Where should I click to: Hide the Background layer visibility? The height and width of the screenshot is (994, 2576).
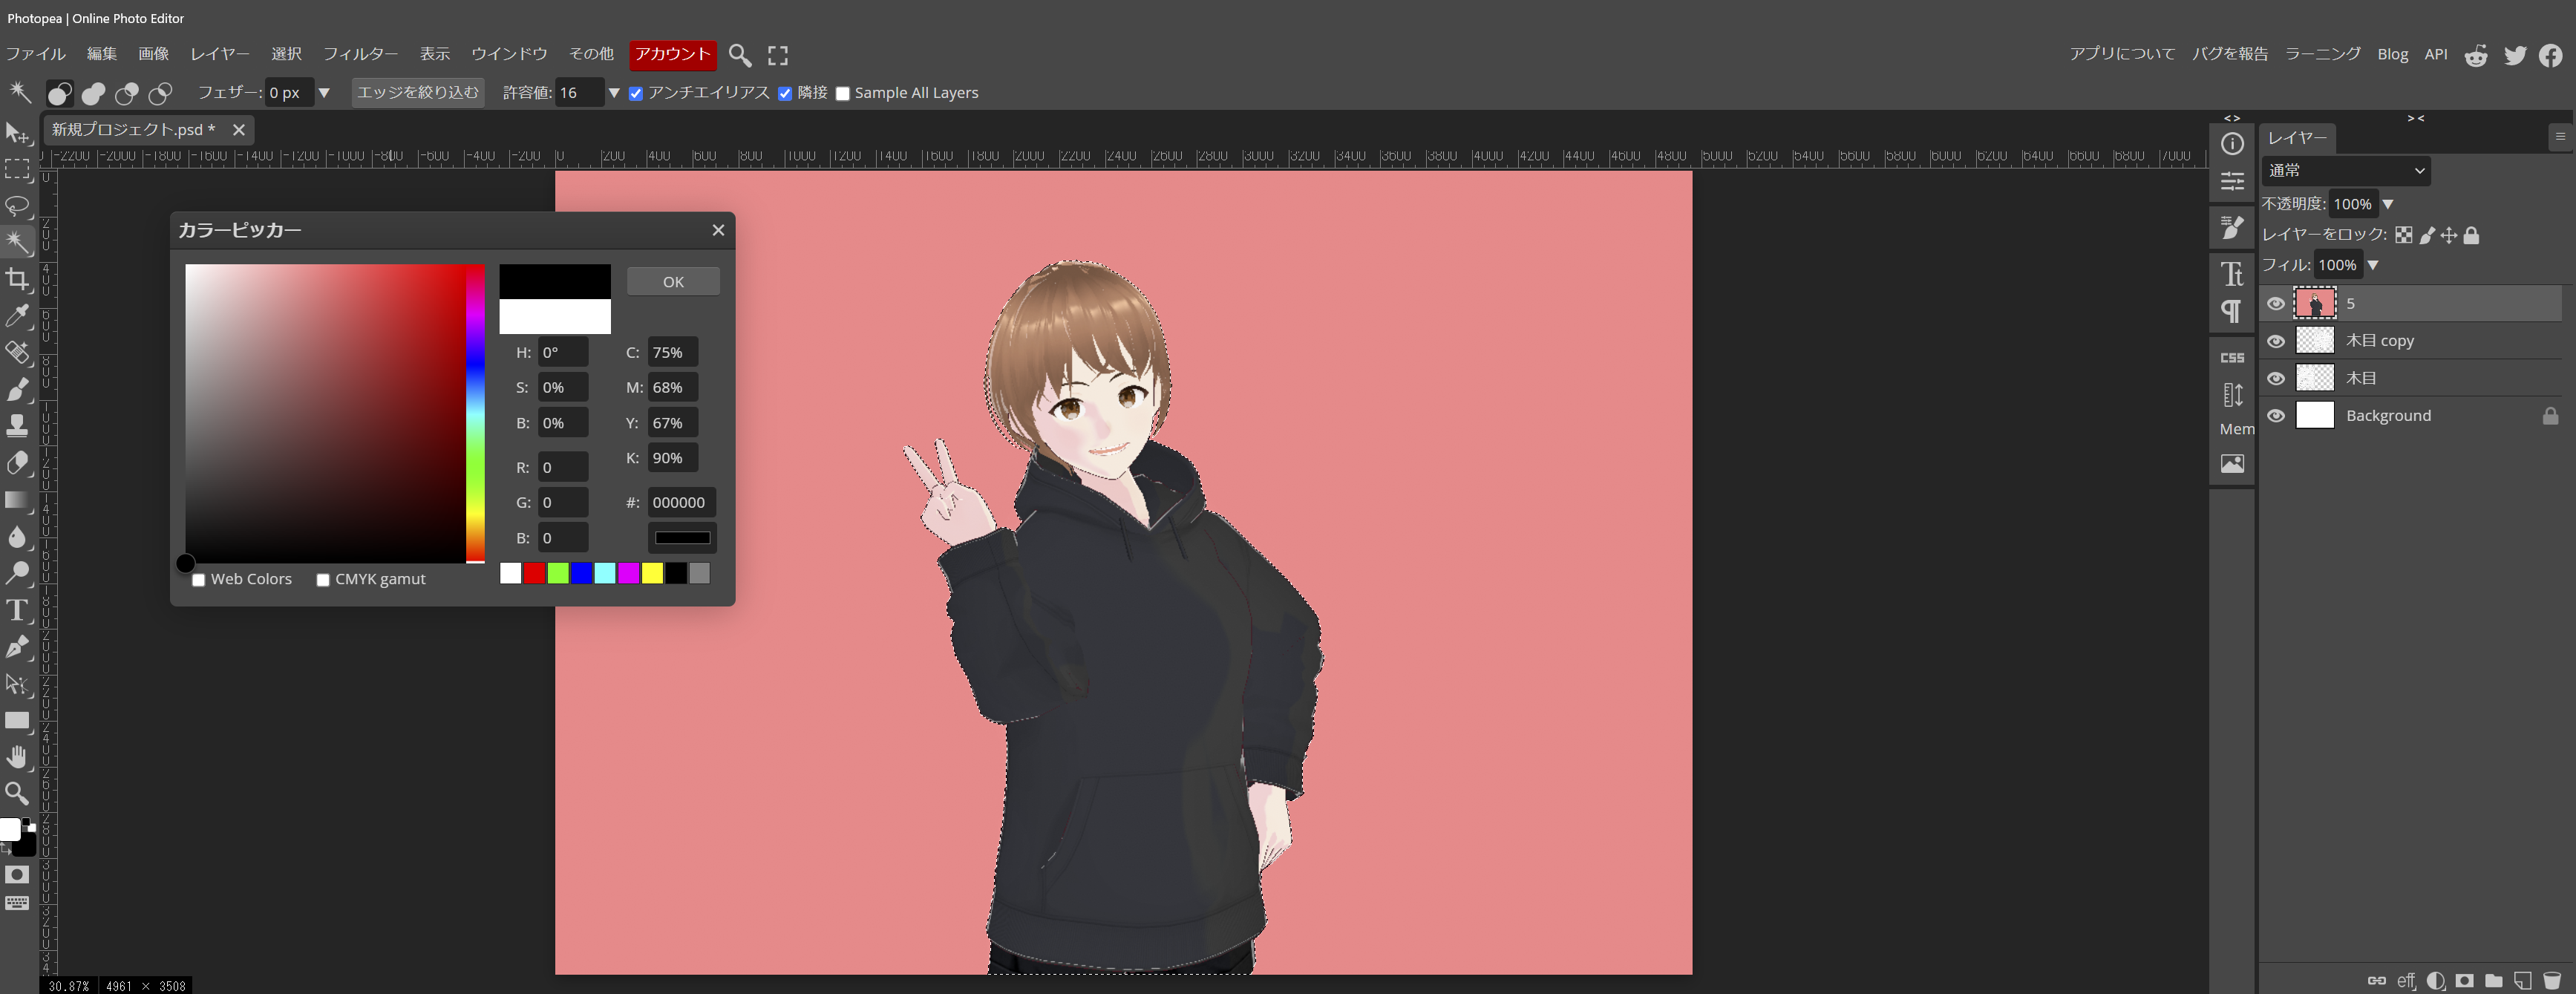pos(2276,416)
